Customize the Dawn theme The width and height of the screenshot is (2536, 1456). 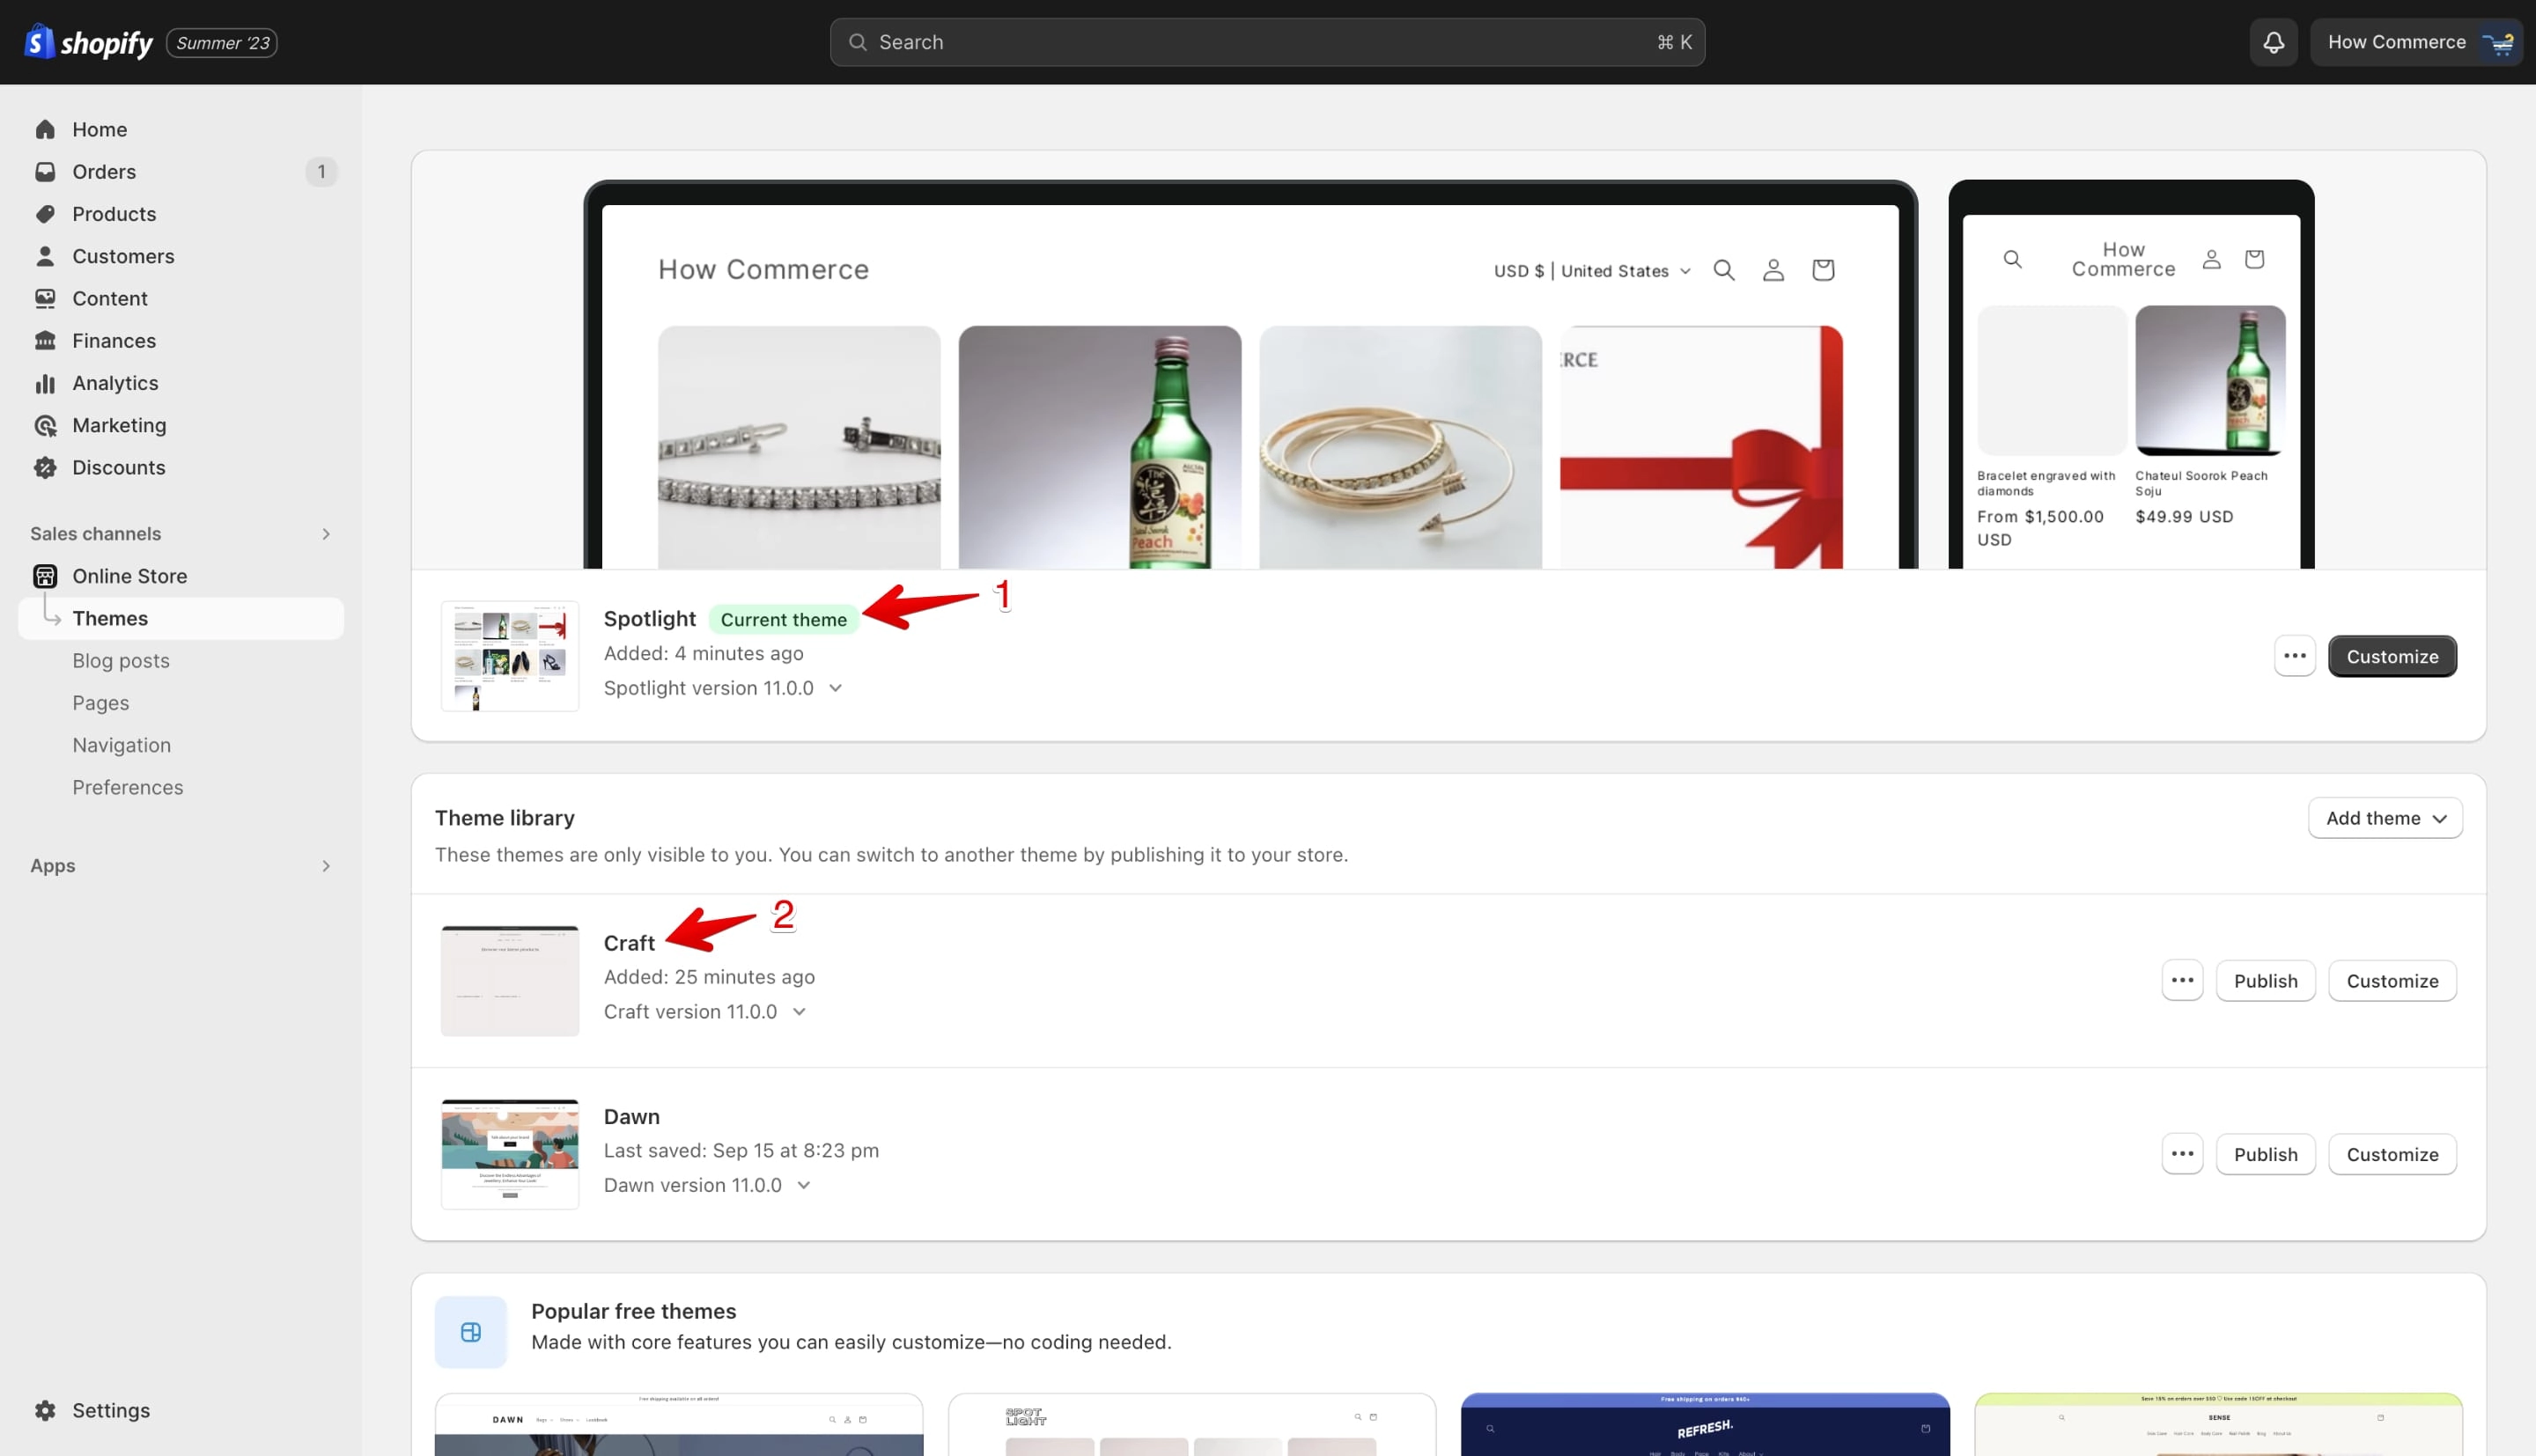(x=2392, y=1154)
